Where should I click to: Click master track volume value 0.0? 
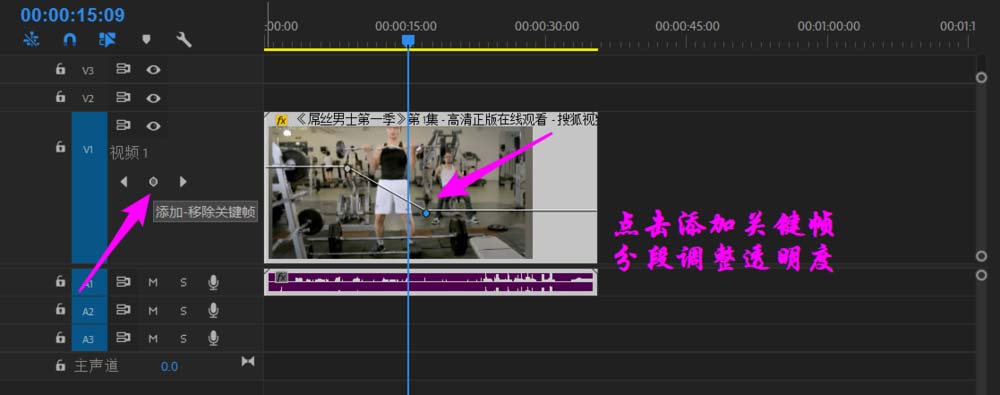pyautogui.click(x=169, y=367)
